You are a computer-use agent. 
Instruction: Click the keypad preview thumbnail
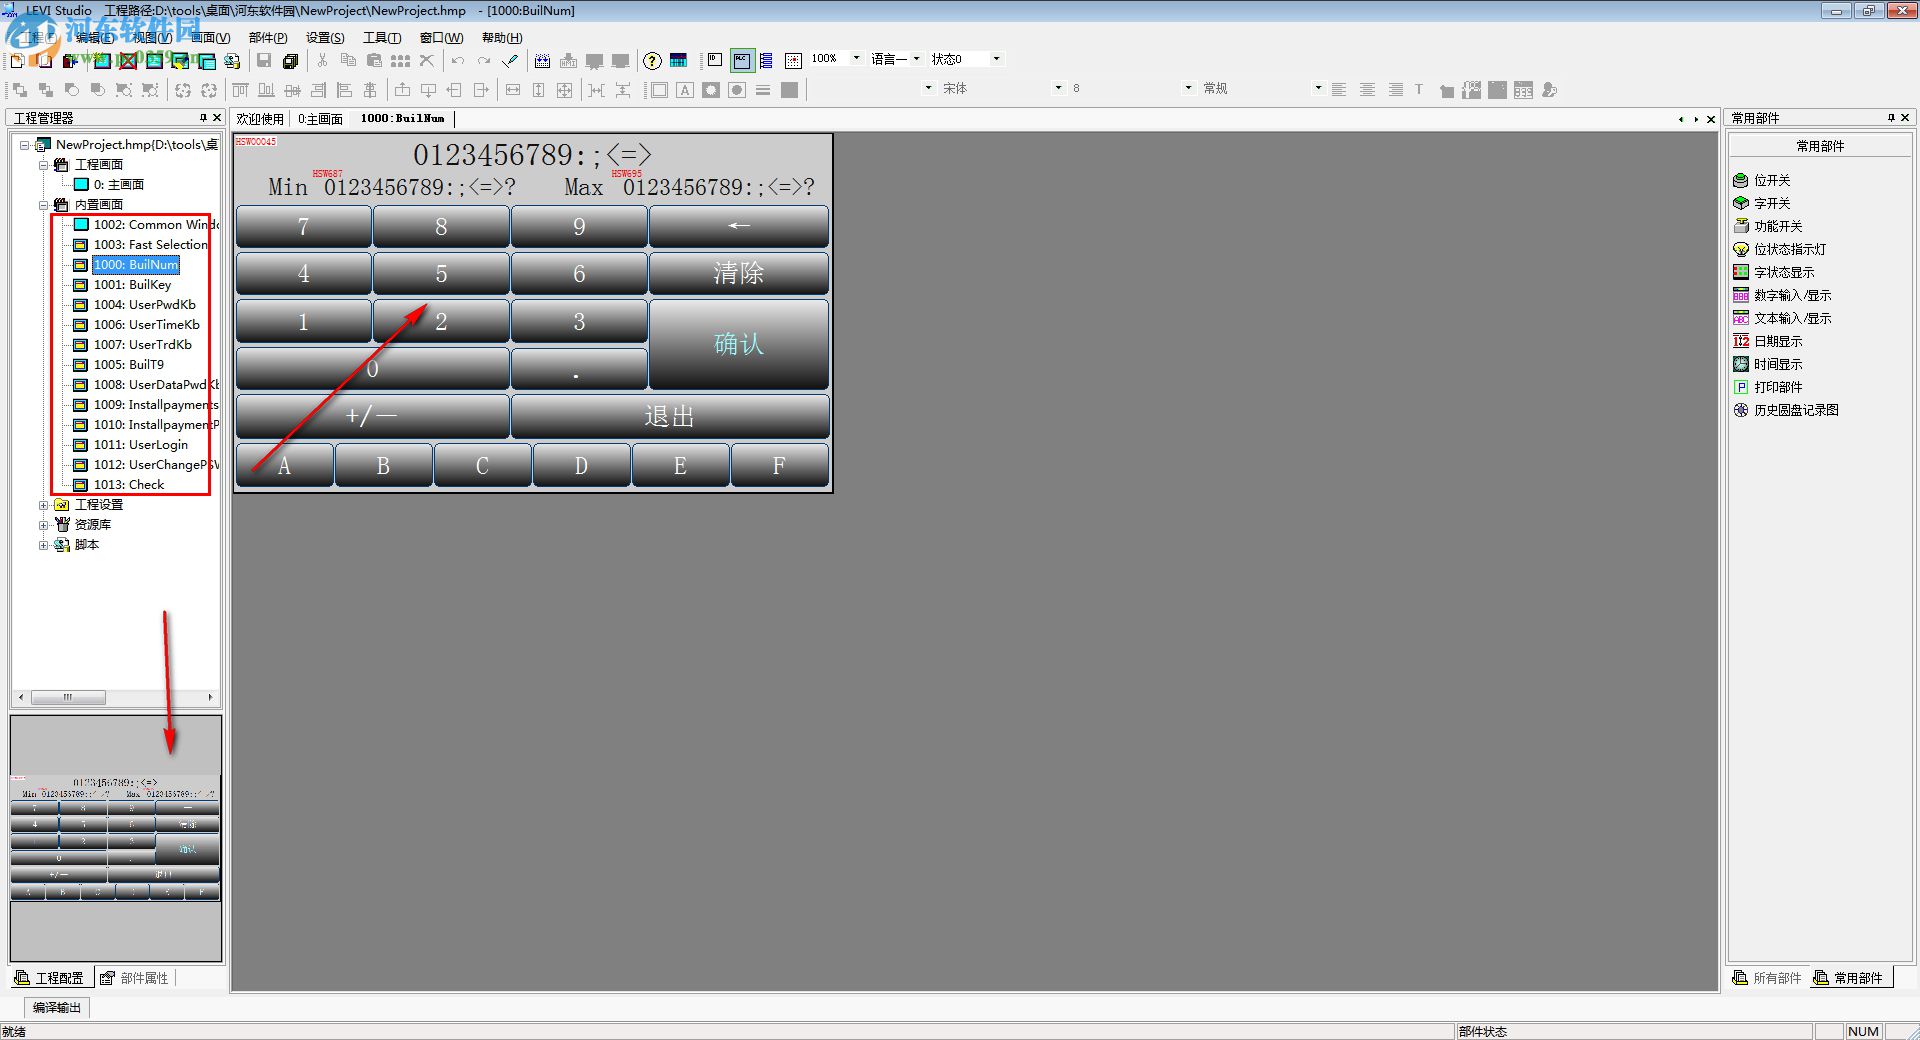tap(115, 838)
